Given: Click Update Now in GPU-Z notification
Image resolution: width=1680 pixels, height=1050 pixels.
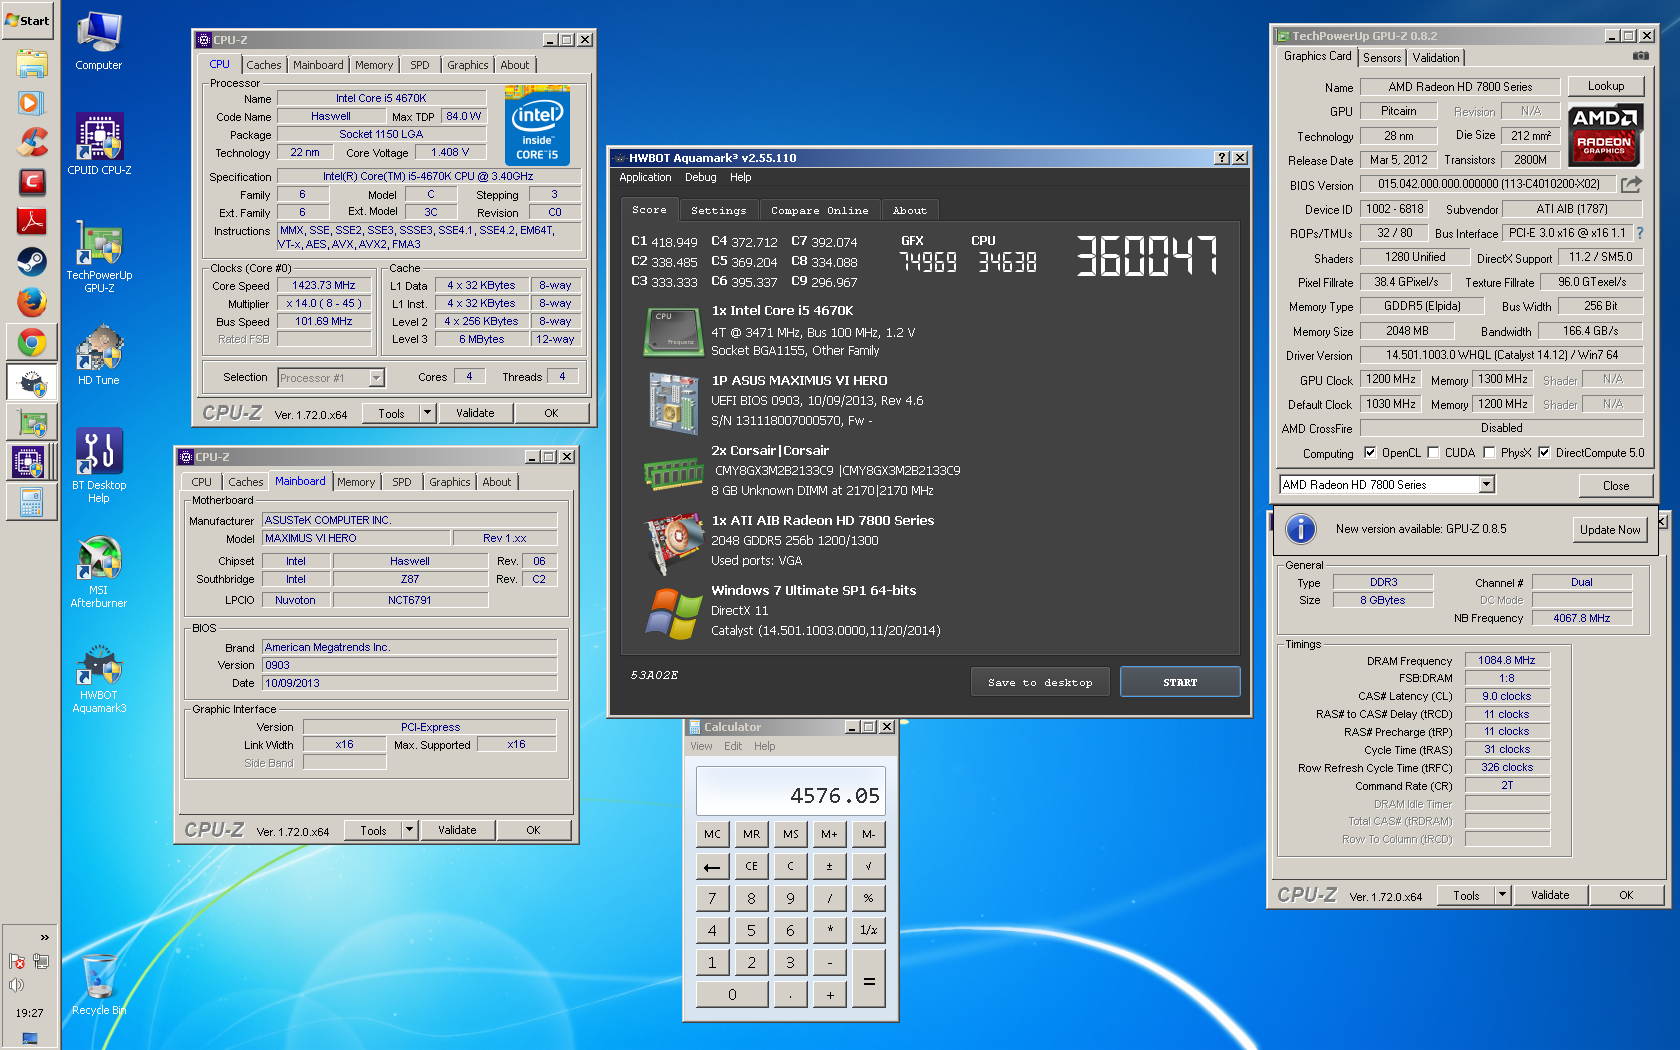Looking at the screenshot, I should (1610, 530).
